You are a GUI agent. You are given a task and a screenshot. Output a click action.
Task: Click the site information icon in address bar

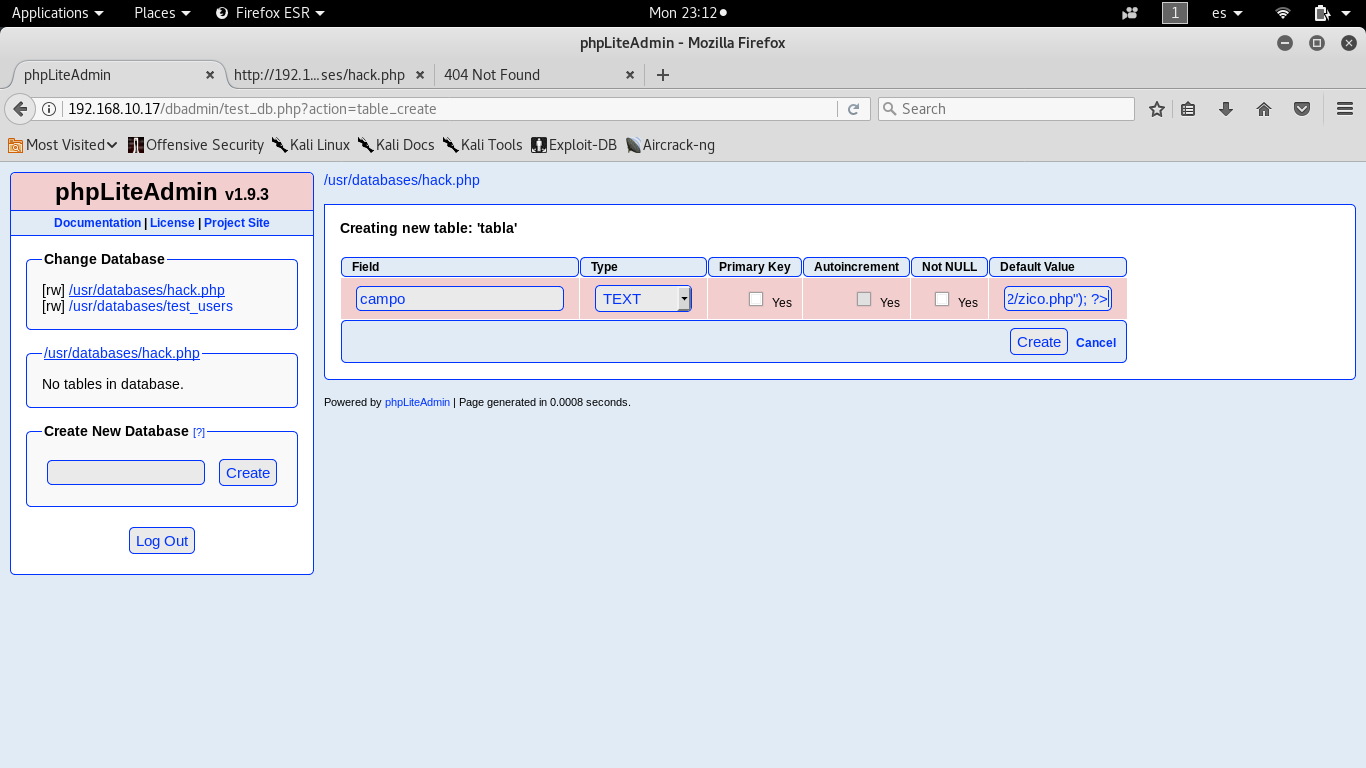tap(49, 109)
